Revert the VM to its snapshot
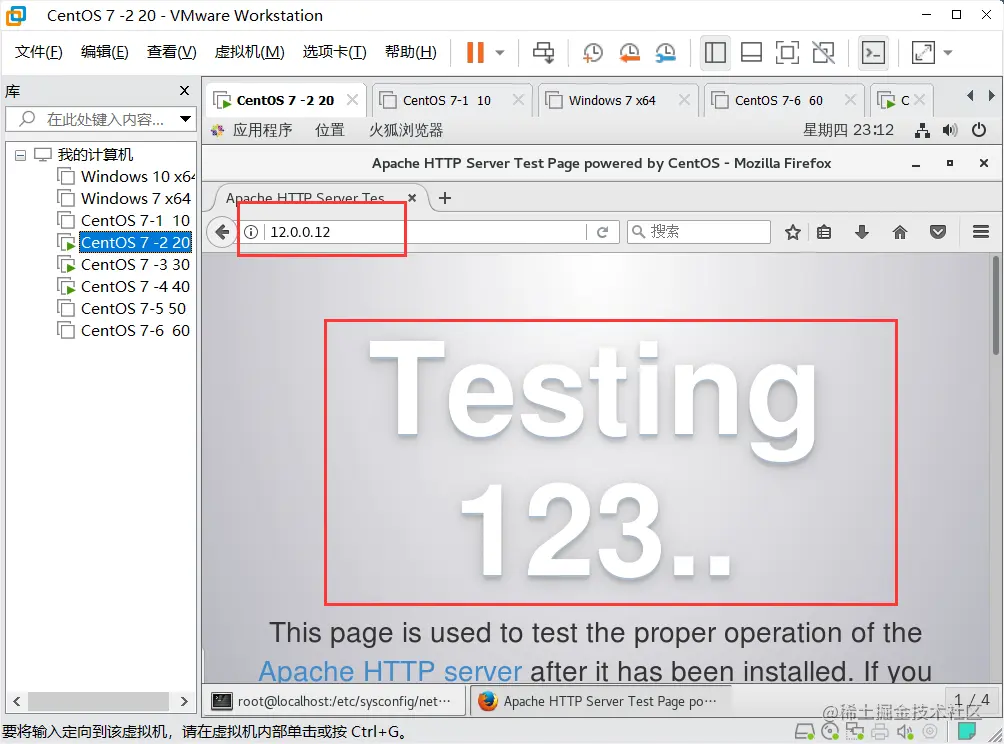The height and width of the screenshot is (744, 1004). tap(629, 53)
